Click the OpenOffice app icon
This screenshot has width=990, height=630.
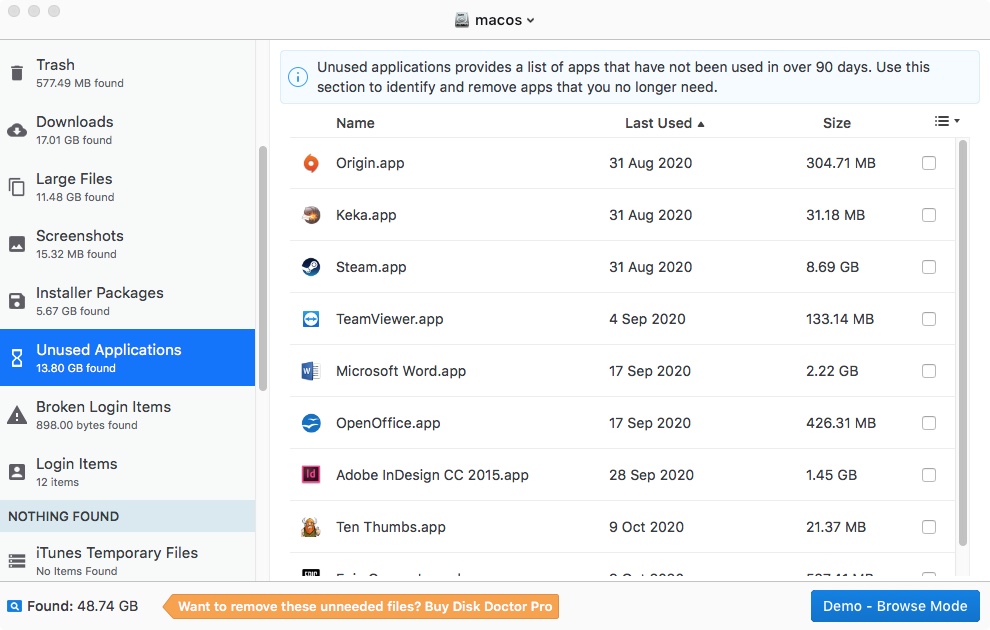pos(311,423)
